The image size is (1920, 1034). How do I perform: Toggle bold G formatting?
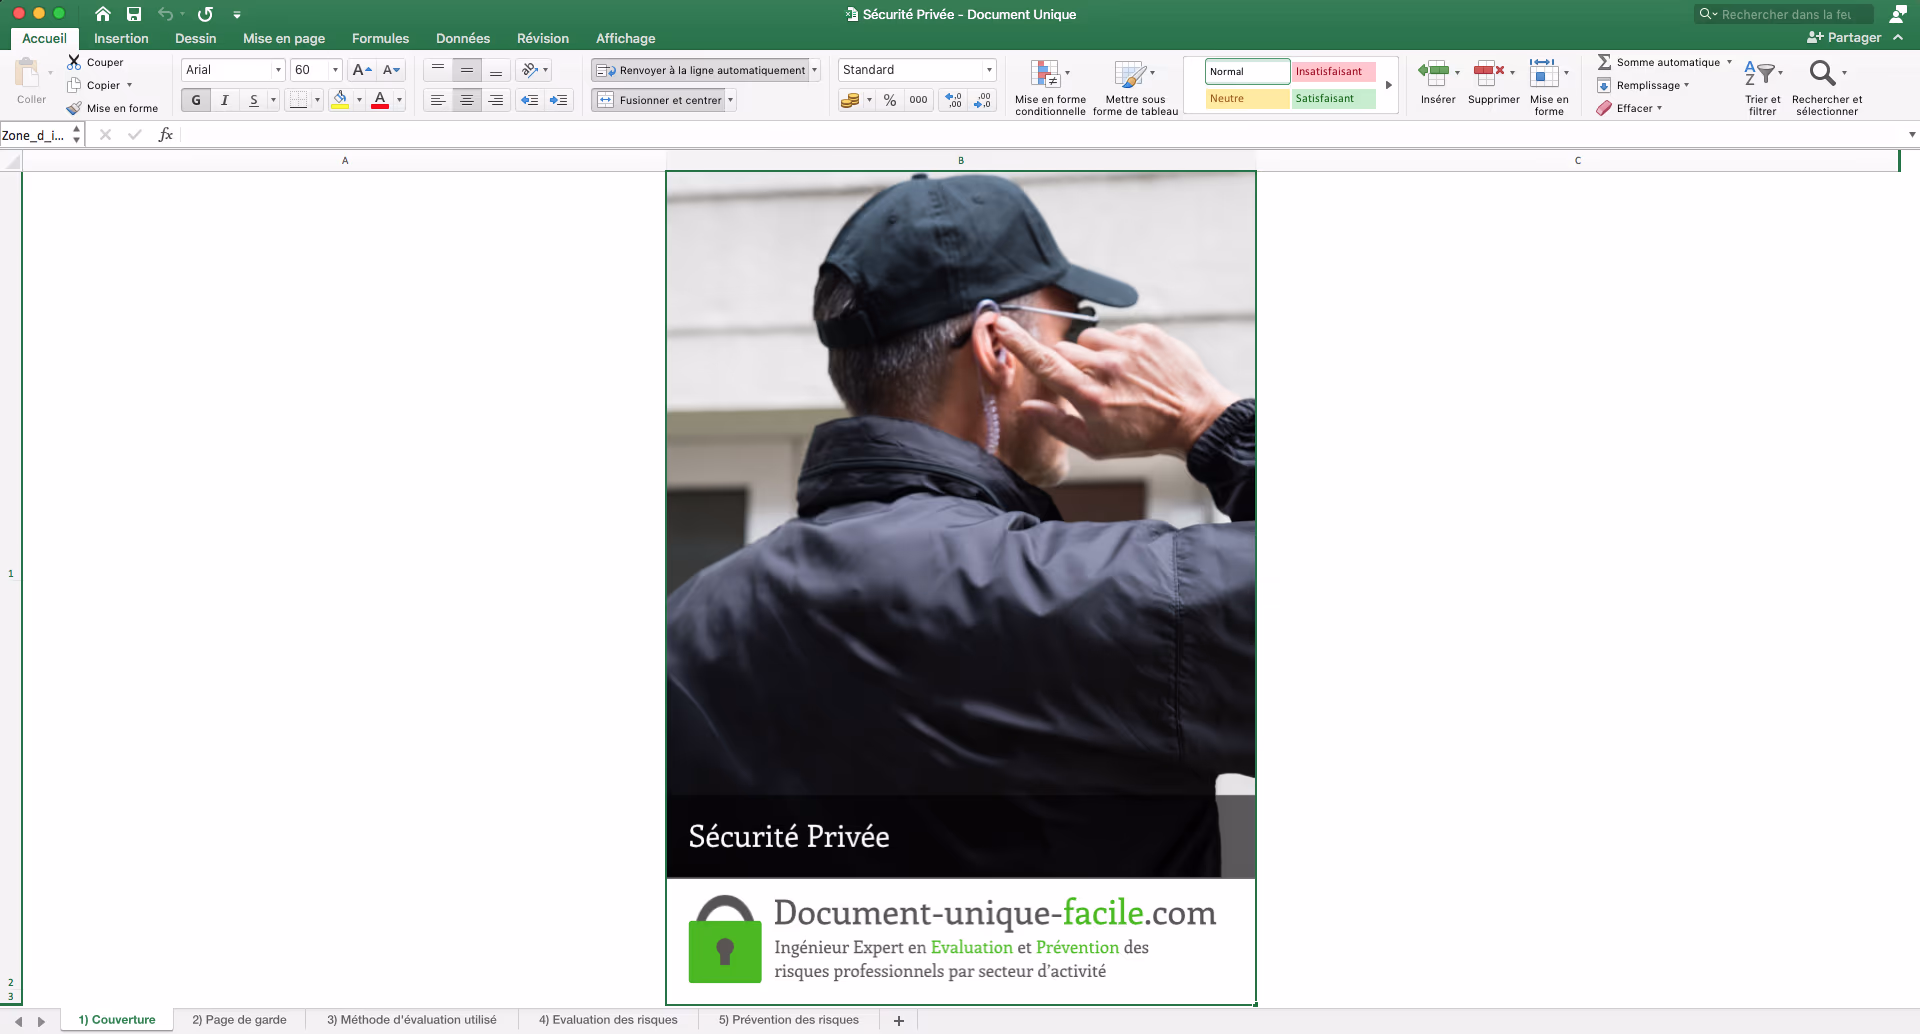click(196, 100)
